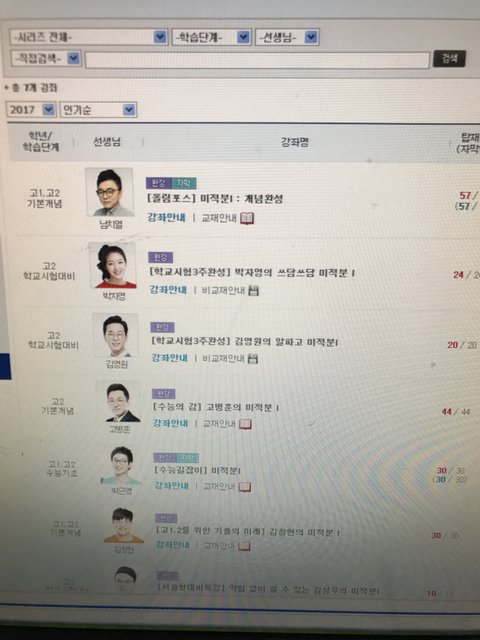The height and width of the screenshot is (640, 480).
Task: Open textbook book icon for 올림포스 미적분
Action: coord(247,218)
